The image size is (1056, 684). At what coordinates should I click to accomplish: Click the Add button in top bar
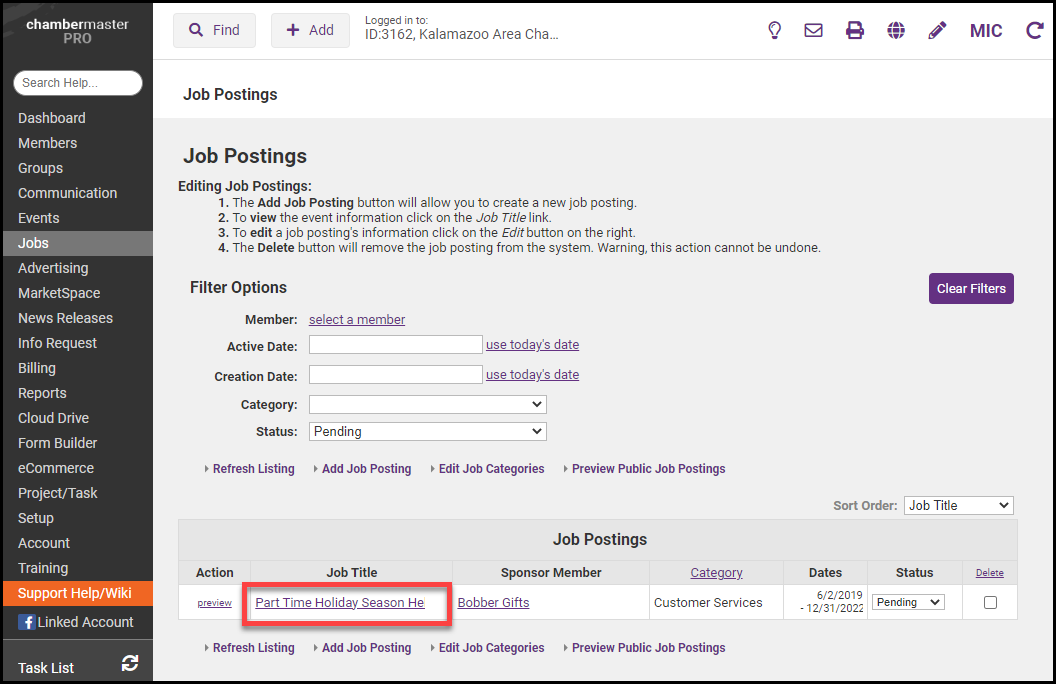point(310,30)
